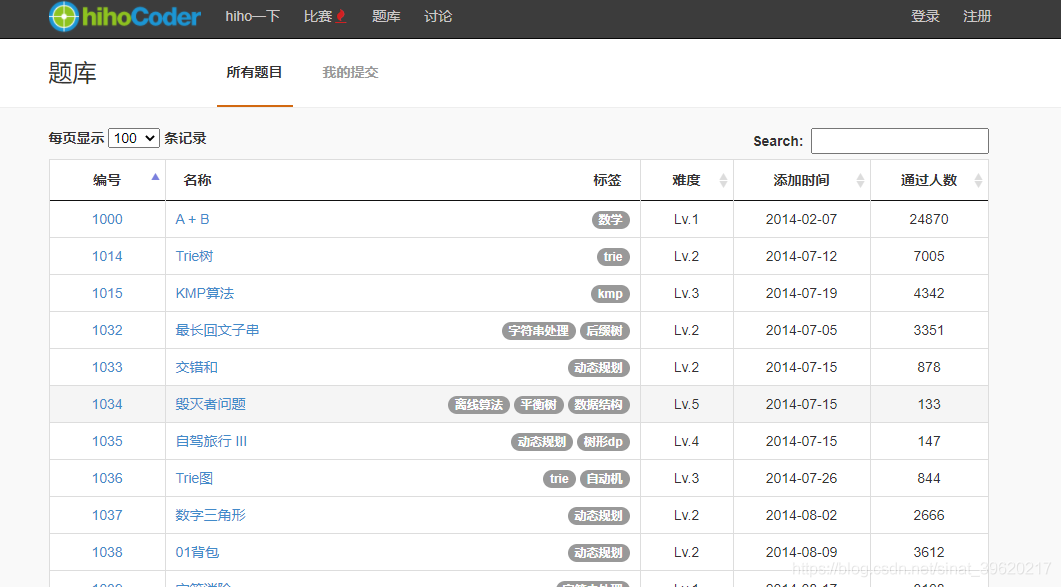Open the Trie图 problem

(x=194, y=478)
